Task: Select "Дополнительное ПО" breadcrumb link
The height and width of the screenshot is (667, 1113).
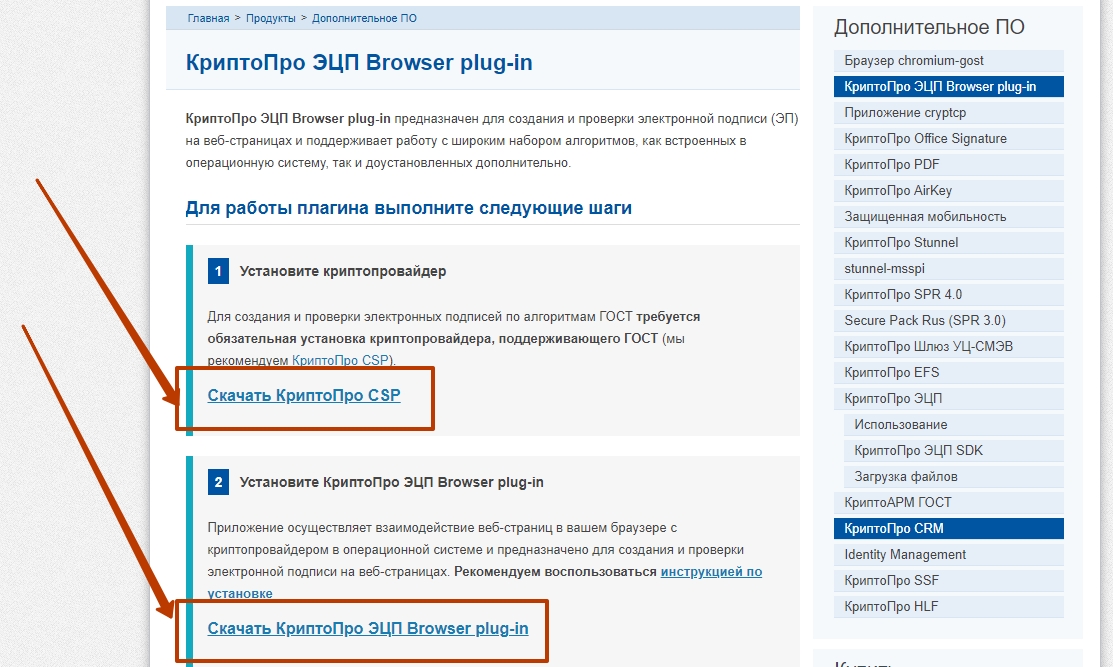Action: pos(364,18)
